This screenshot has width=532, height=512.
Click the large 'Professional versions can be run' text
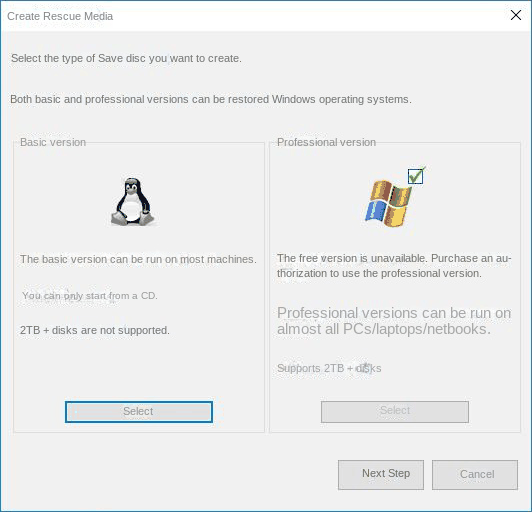click(394, 321)
